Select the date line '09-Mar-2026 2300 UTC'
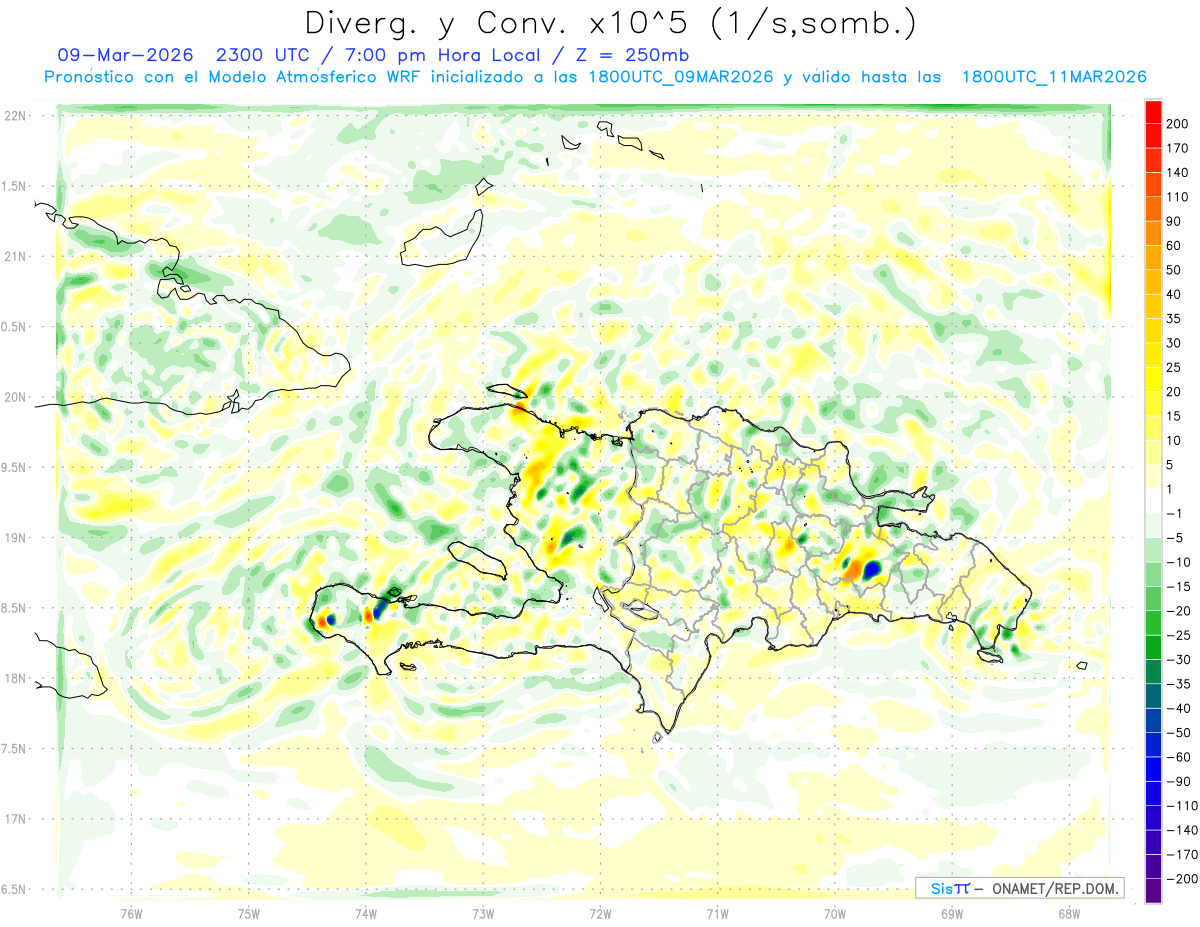Viewport: 1200px width, 927px height. click(x=184, y=54)
